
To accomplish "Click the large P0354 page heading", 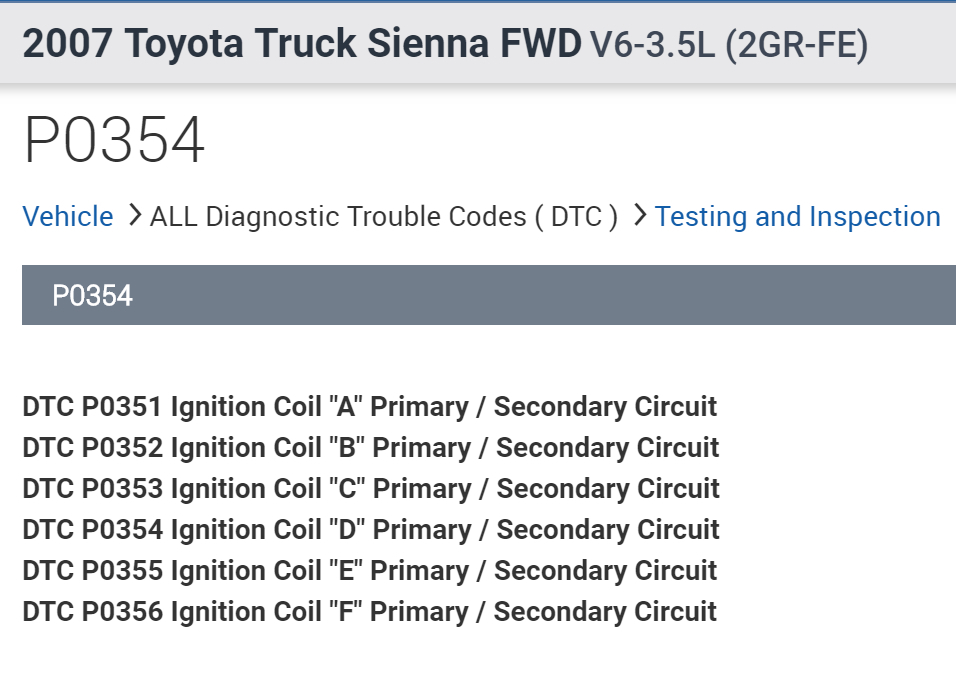I will 114,141.
